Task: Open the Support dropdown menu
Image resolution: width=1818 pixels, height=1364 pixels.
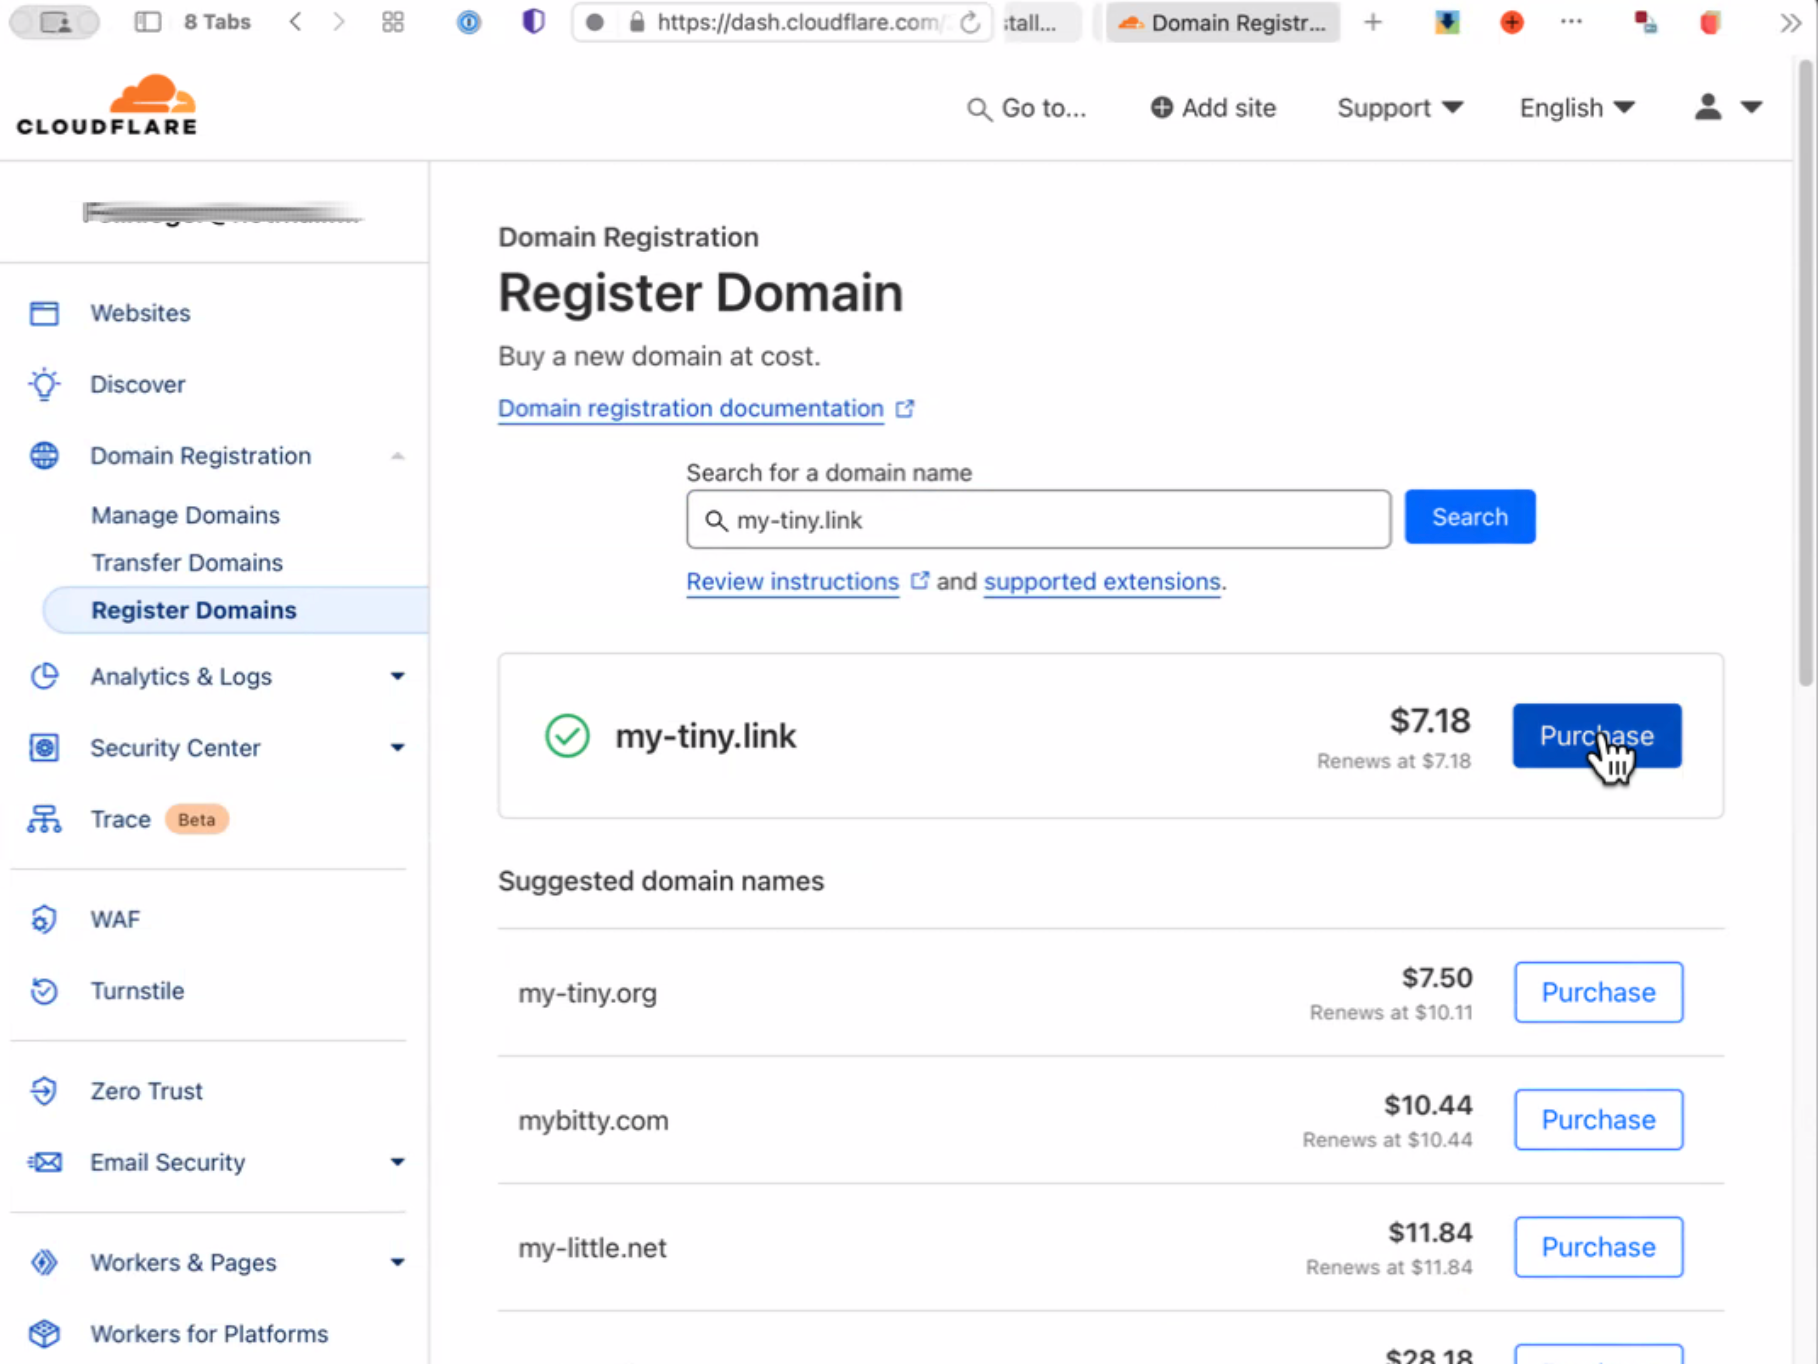Action: (x=1400, y=108)
